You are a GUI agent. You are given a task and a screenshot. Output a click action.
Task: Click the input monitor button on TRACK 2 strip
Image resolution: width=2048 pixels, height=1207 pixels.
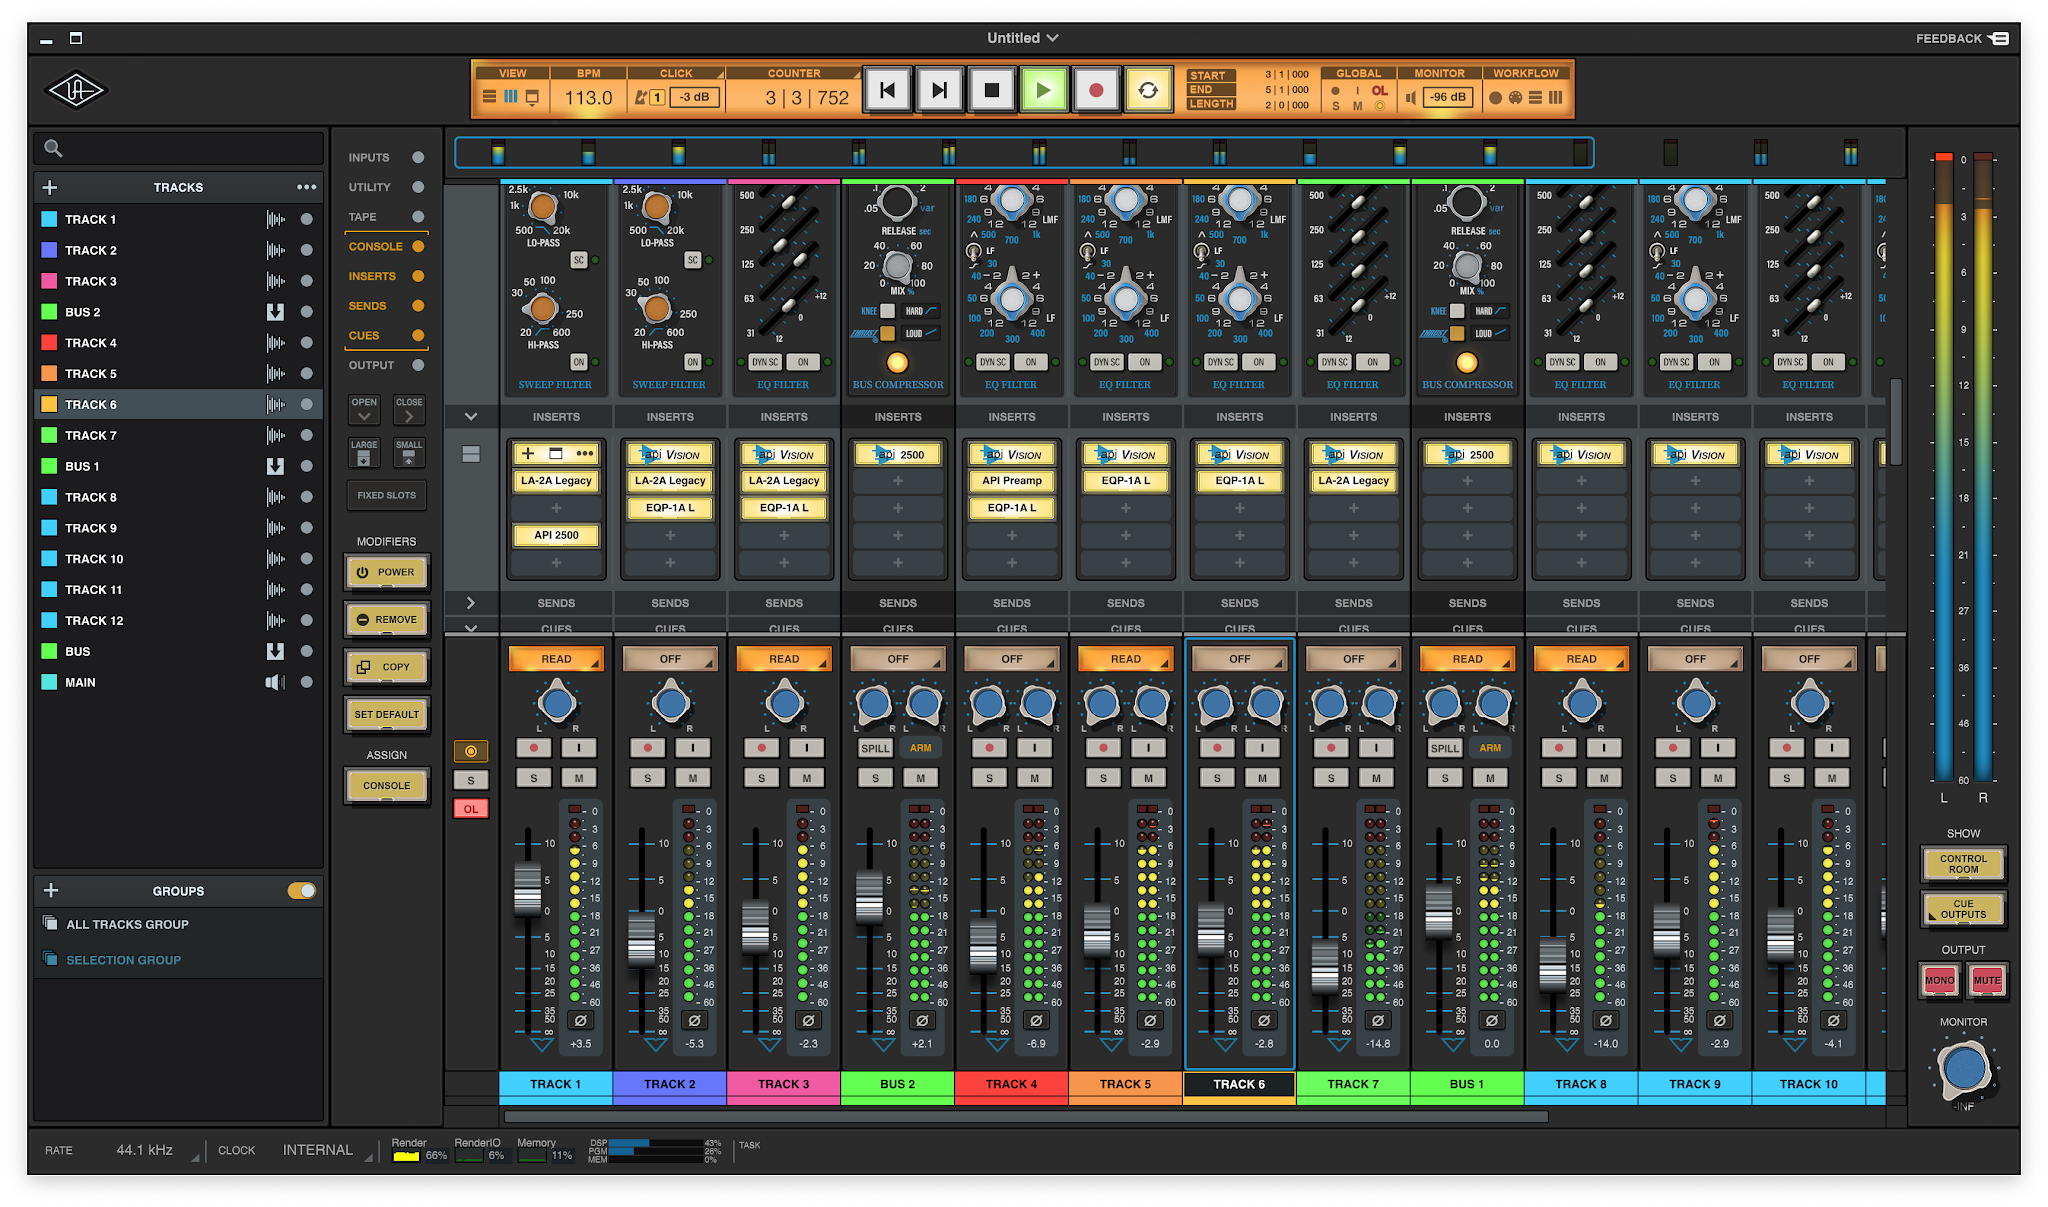pyautogui.click(x=692, y=748)
